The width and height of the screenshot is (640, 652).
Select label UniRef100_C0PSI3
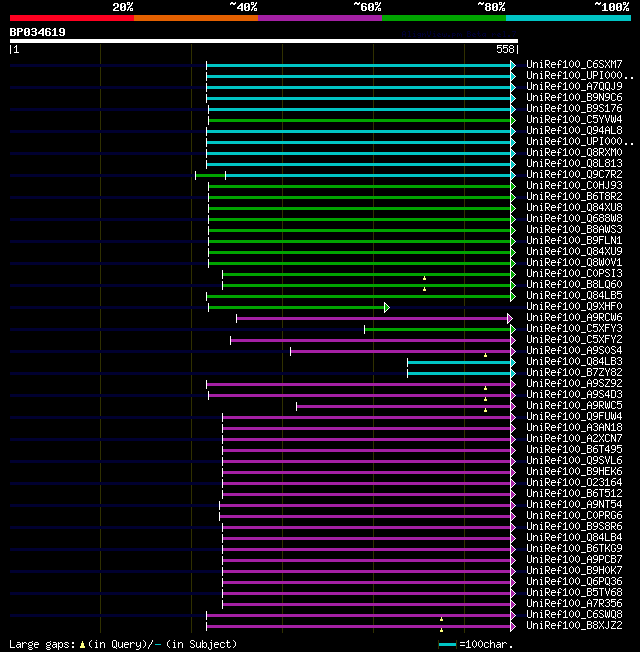[x=574, y=274]
